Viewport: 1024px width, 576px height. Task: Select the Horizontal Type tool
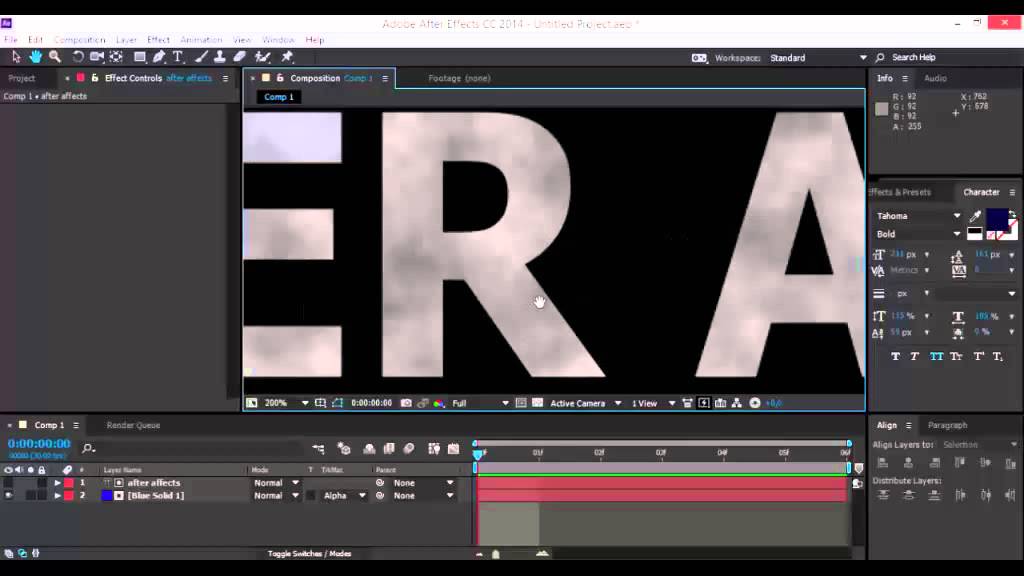178,57
